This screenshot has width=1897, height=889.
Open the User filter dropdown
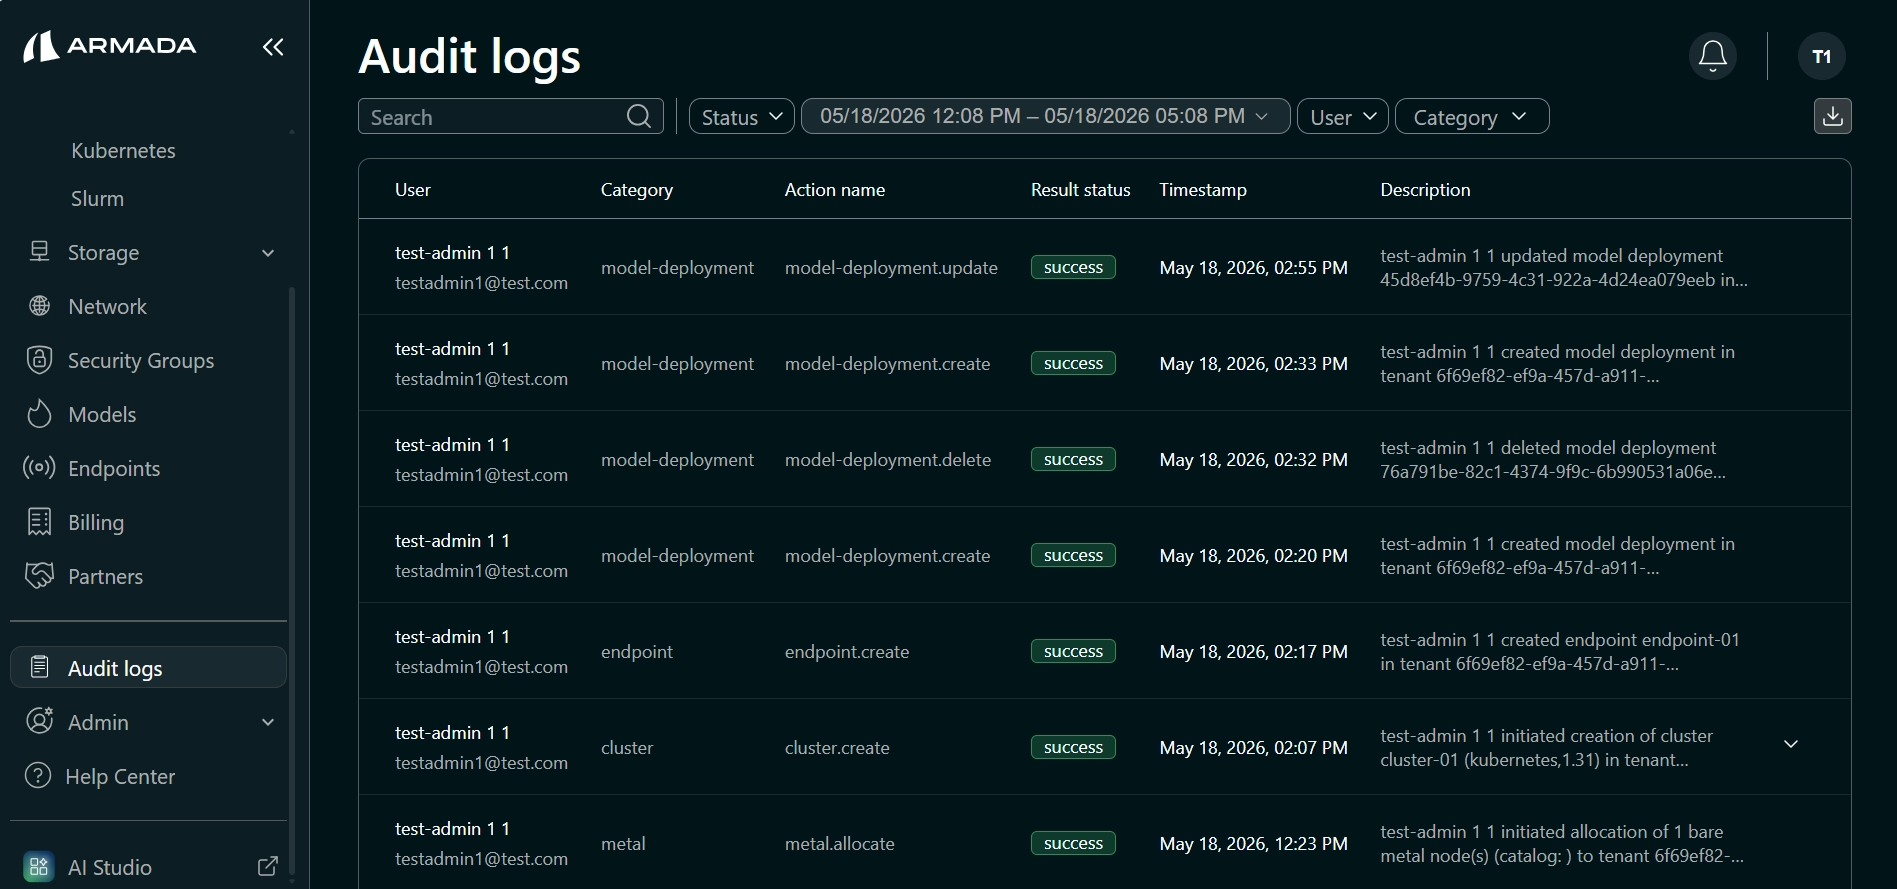[x=1342, y=116]
